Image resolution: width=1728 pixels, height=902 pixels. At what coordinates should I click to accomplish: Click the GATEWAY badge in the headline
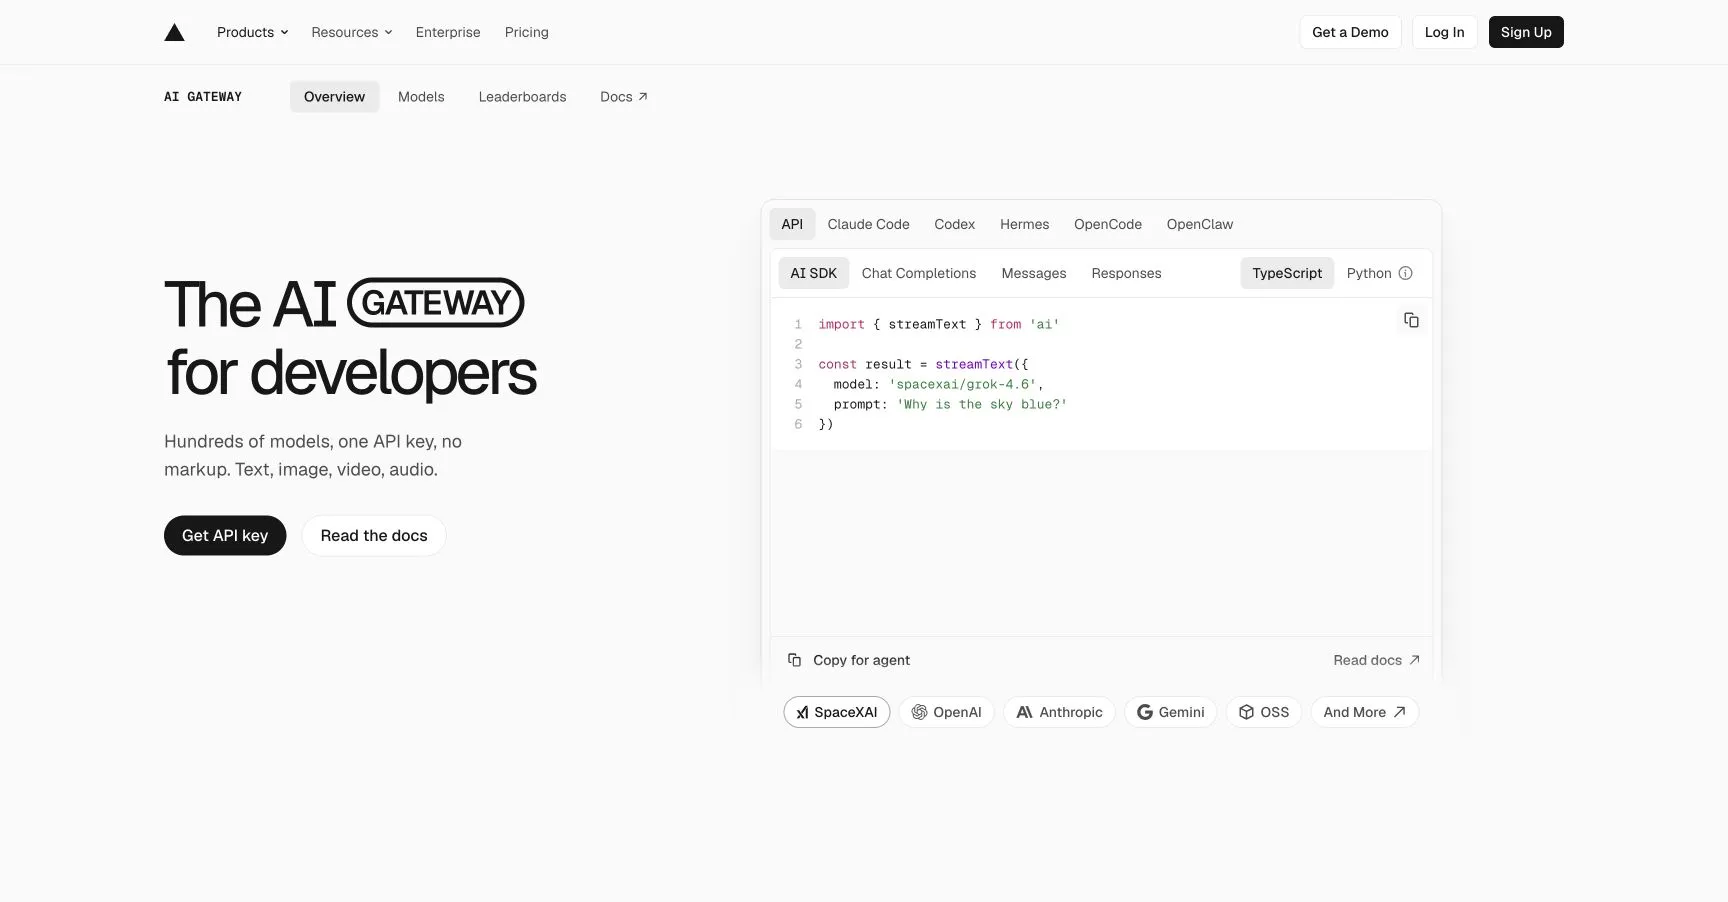[435, 303]
